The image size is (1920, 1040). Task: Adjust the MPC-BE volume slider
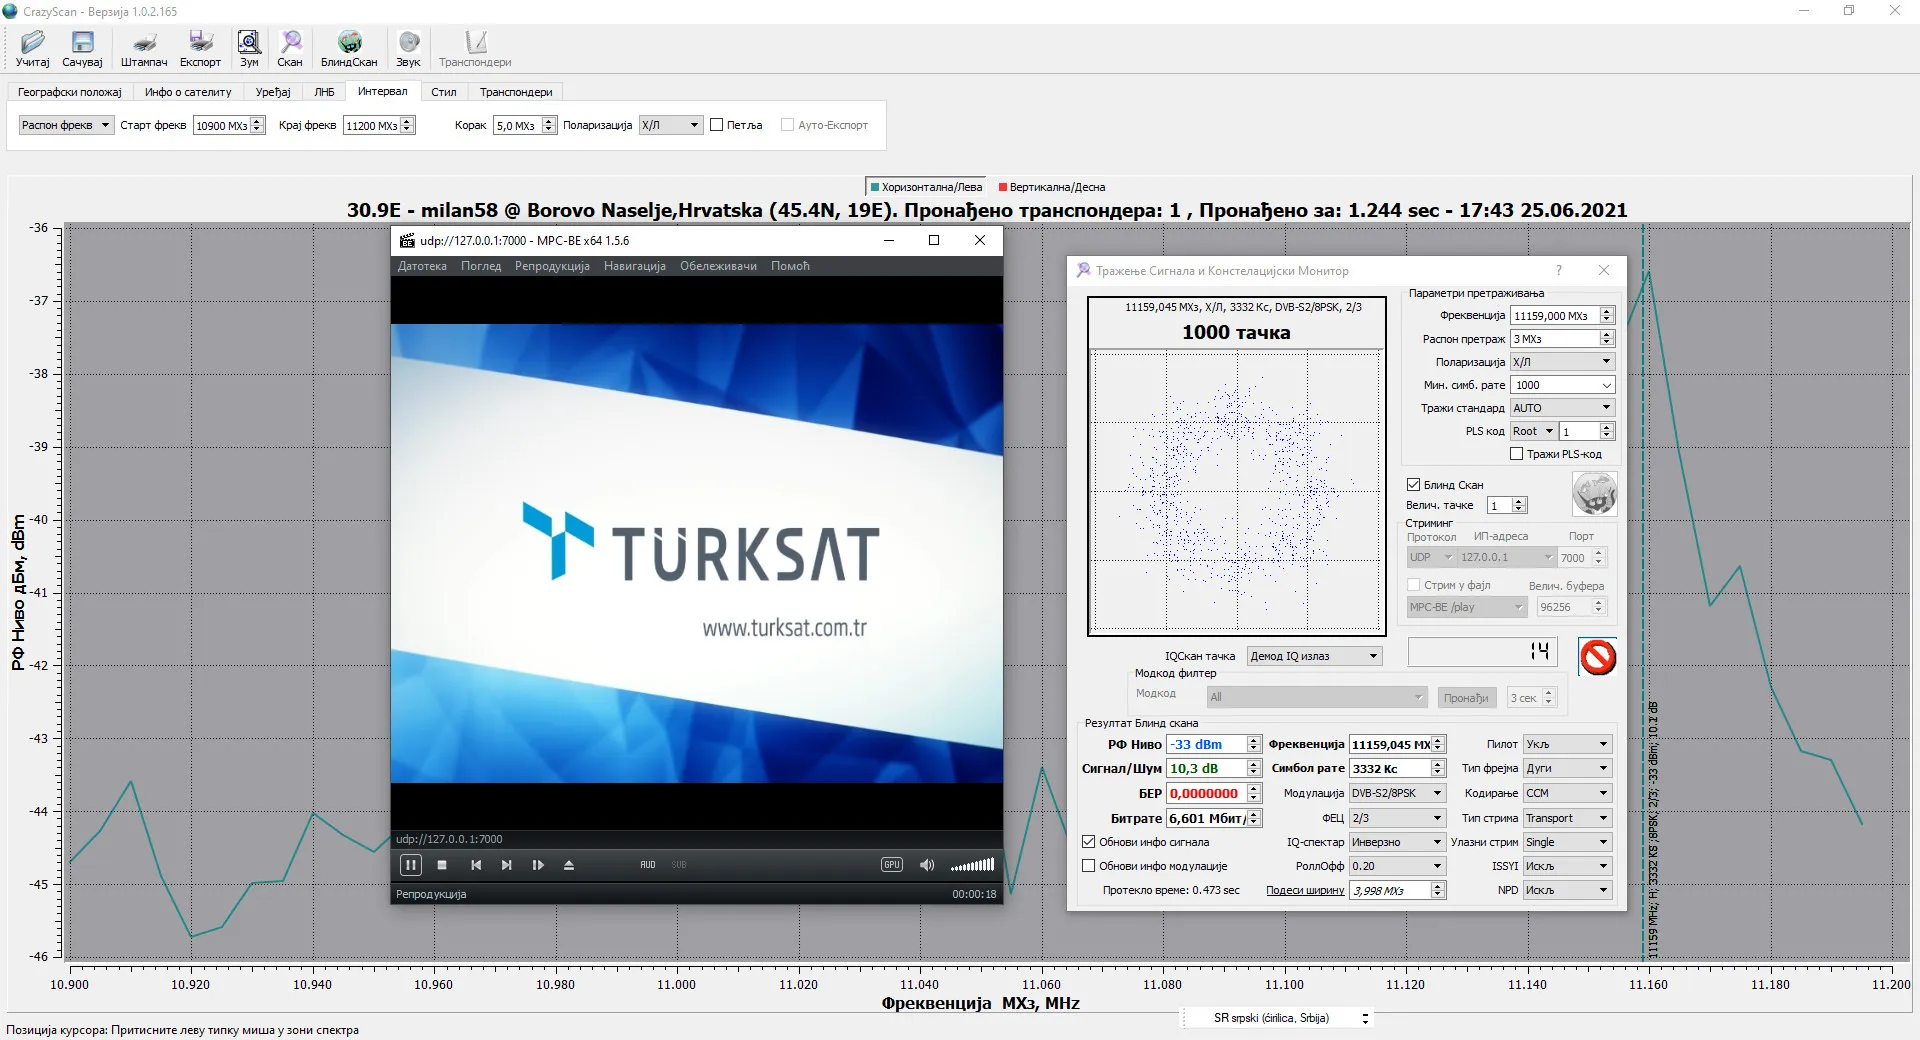[971, 865]
